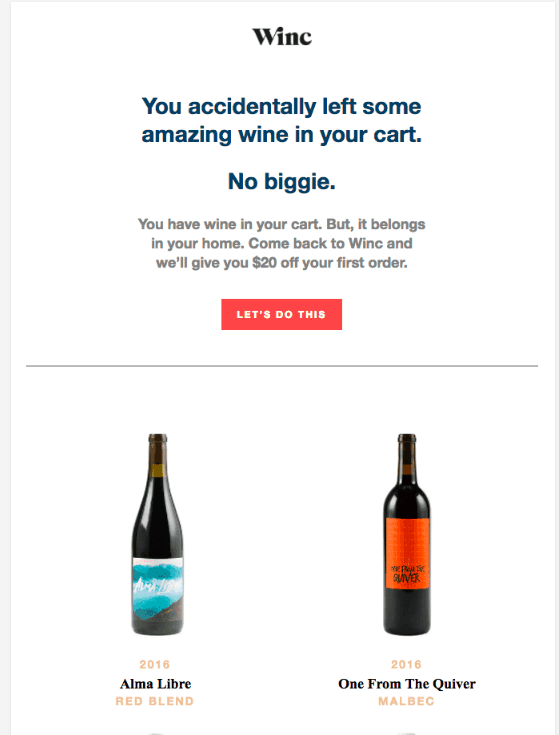
Task: Click the 'amazing wine in your cart' line
Action: pyautogui.click(x=282, y=135)
